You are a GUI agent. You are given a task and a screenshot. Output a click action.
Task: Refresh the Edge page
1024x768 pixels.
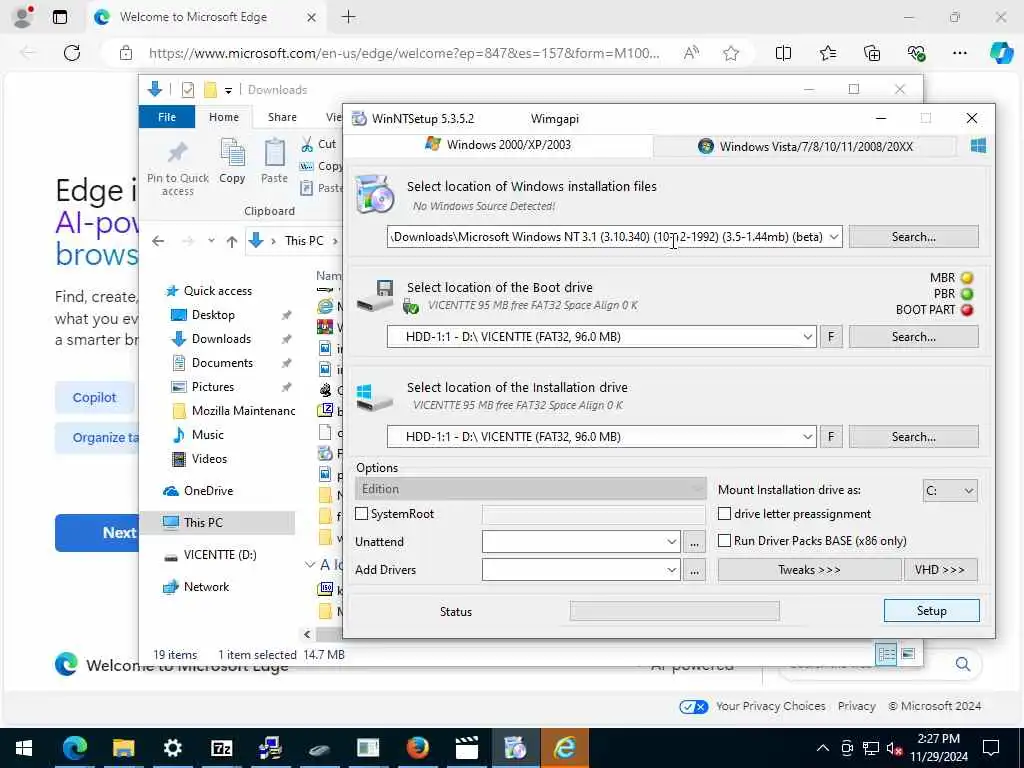72,53
